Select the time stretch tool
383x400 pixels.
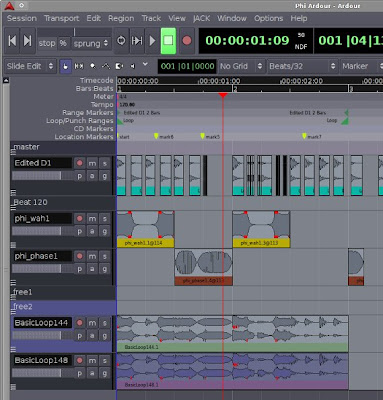pos(119,66)
